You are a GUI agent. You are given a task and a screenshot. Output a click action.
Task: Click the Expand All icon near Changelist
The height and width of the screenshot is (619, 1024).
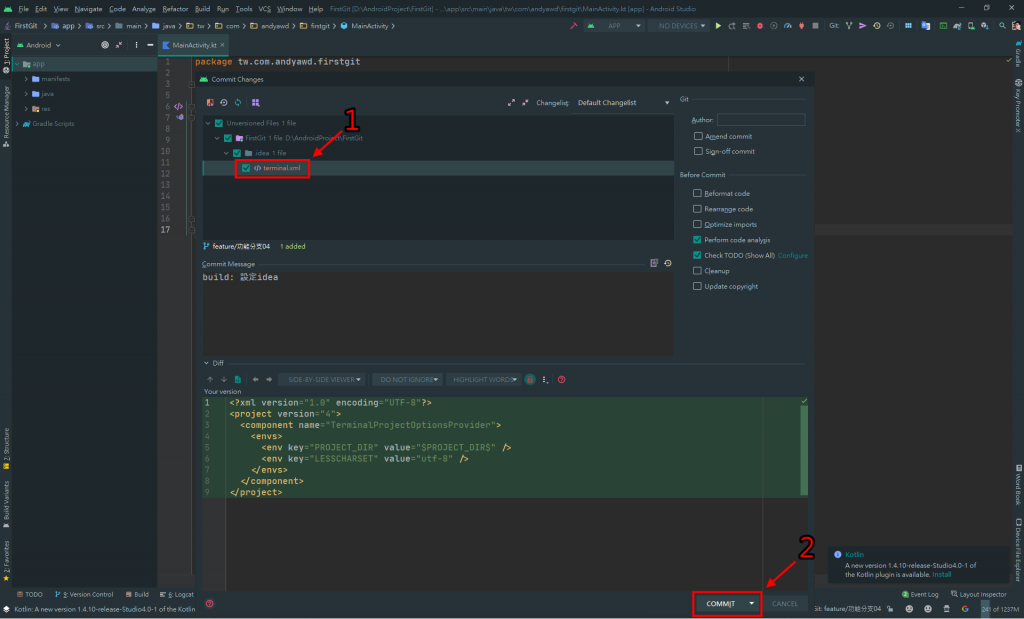tap(511, 103)
